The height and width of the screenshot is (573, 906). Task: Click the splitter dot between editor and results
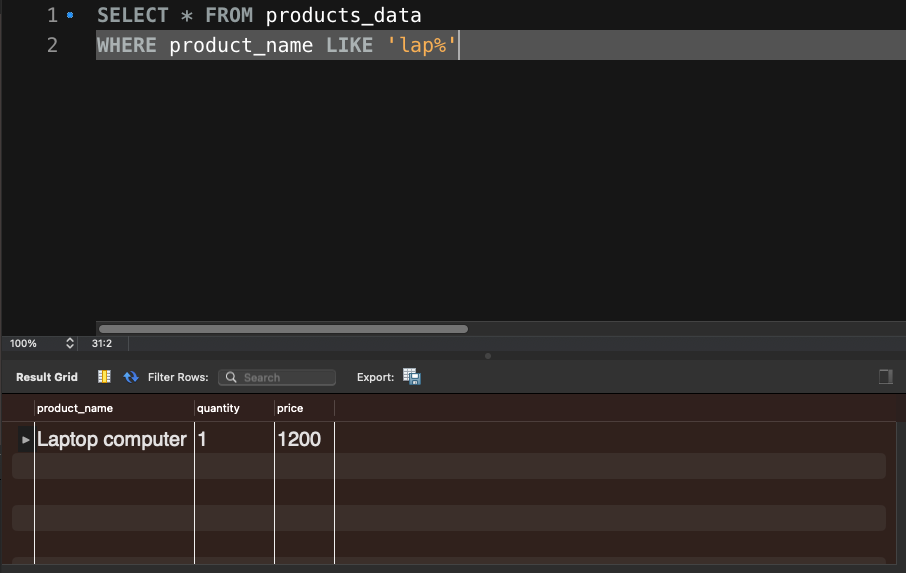(x=488, y=355)
